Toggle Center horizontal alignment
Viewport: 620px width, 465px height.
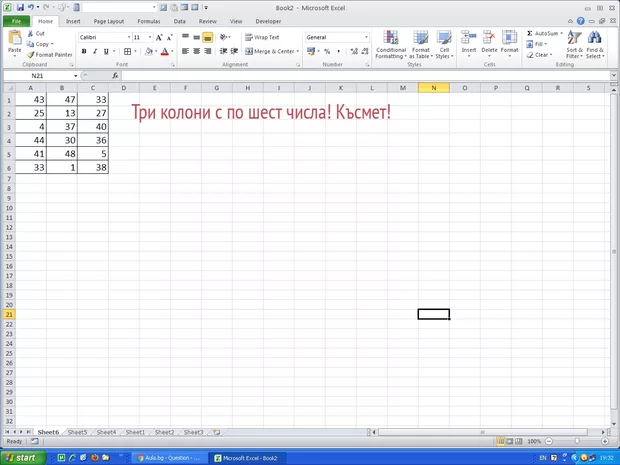(197, 51)
